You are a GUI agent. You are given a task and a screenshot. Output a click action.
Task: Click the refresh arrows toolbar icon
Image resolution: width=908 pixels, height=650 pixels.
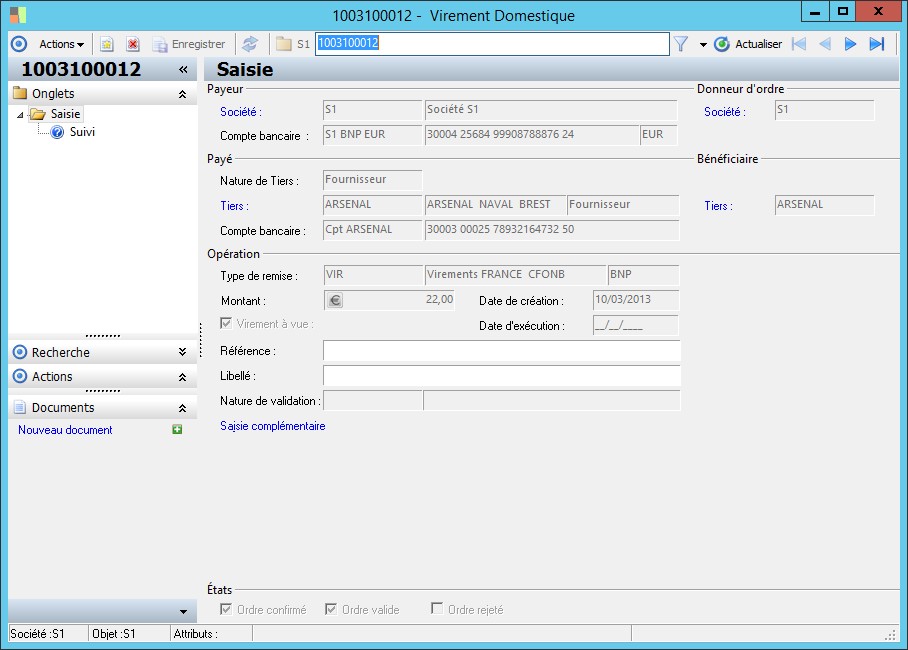click(249, 44)
